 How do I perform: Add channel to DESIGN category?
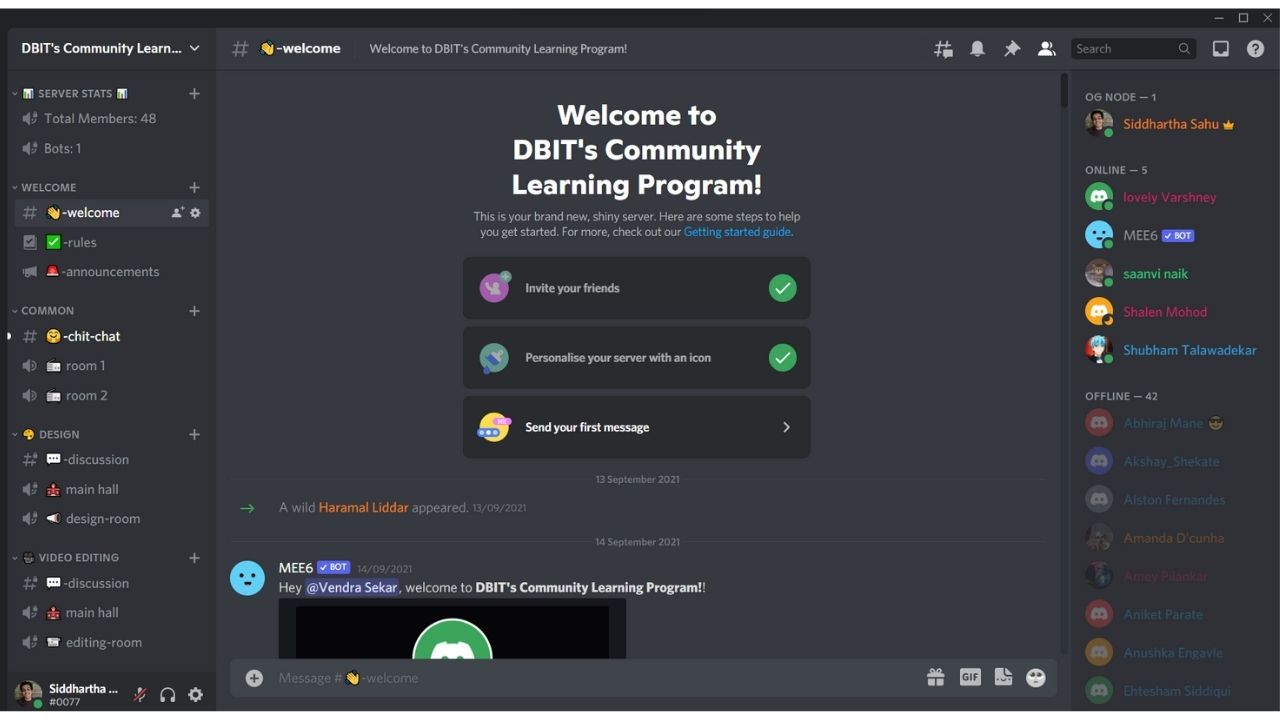[194, 434]
